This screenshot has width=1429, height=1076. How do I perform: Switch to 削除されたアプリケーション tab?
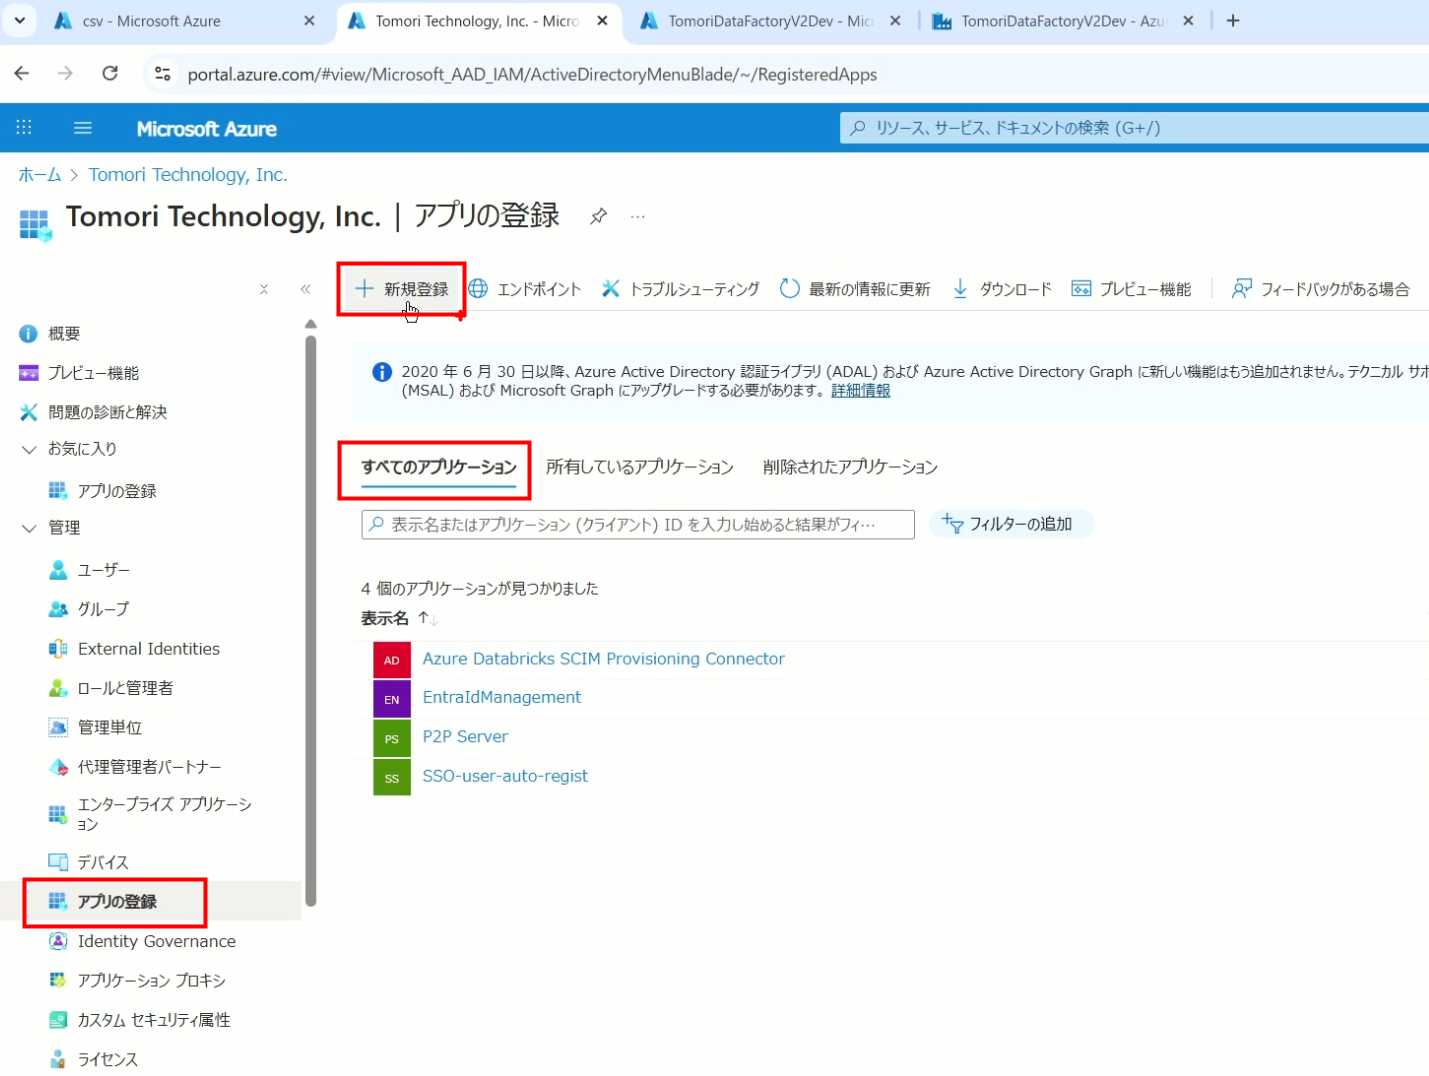(x=849, y=467)
